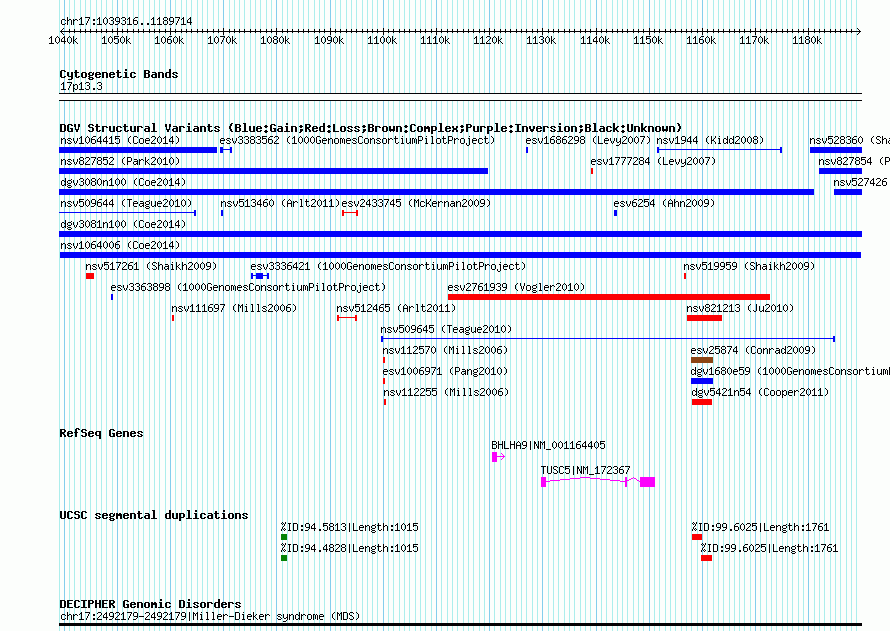The height and width of the screenshot is (631, 890).
Task: Select the nsv509644 (Teague2010) thin line
Action: pyautogui.click(x=128, y=213)
